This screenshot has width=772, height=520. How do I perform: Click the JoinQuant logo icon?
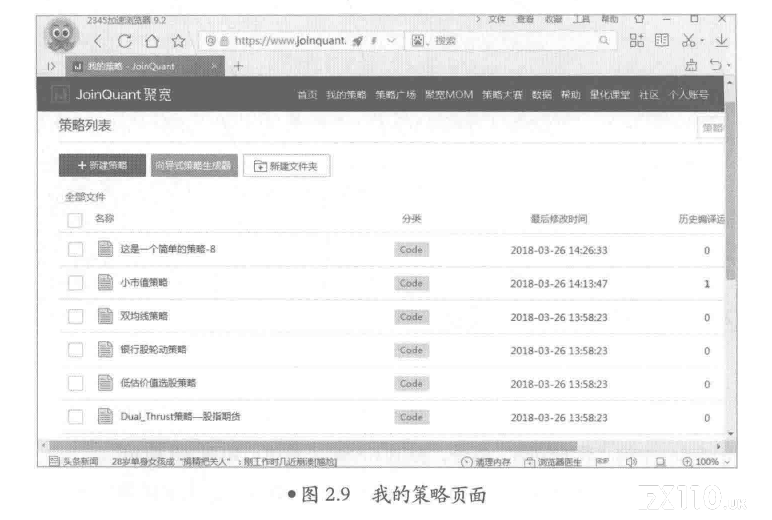[x=60, y=94]
